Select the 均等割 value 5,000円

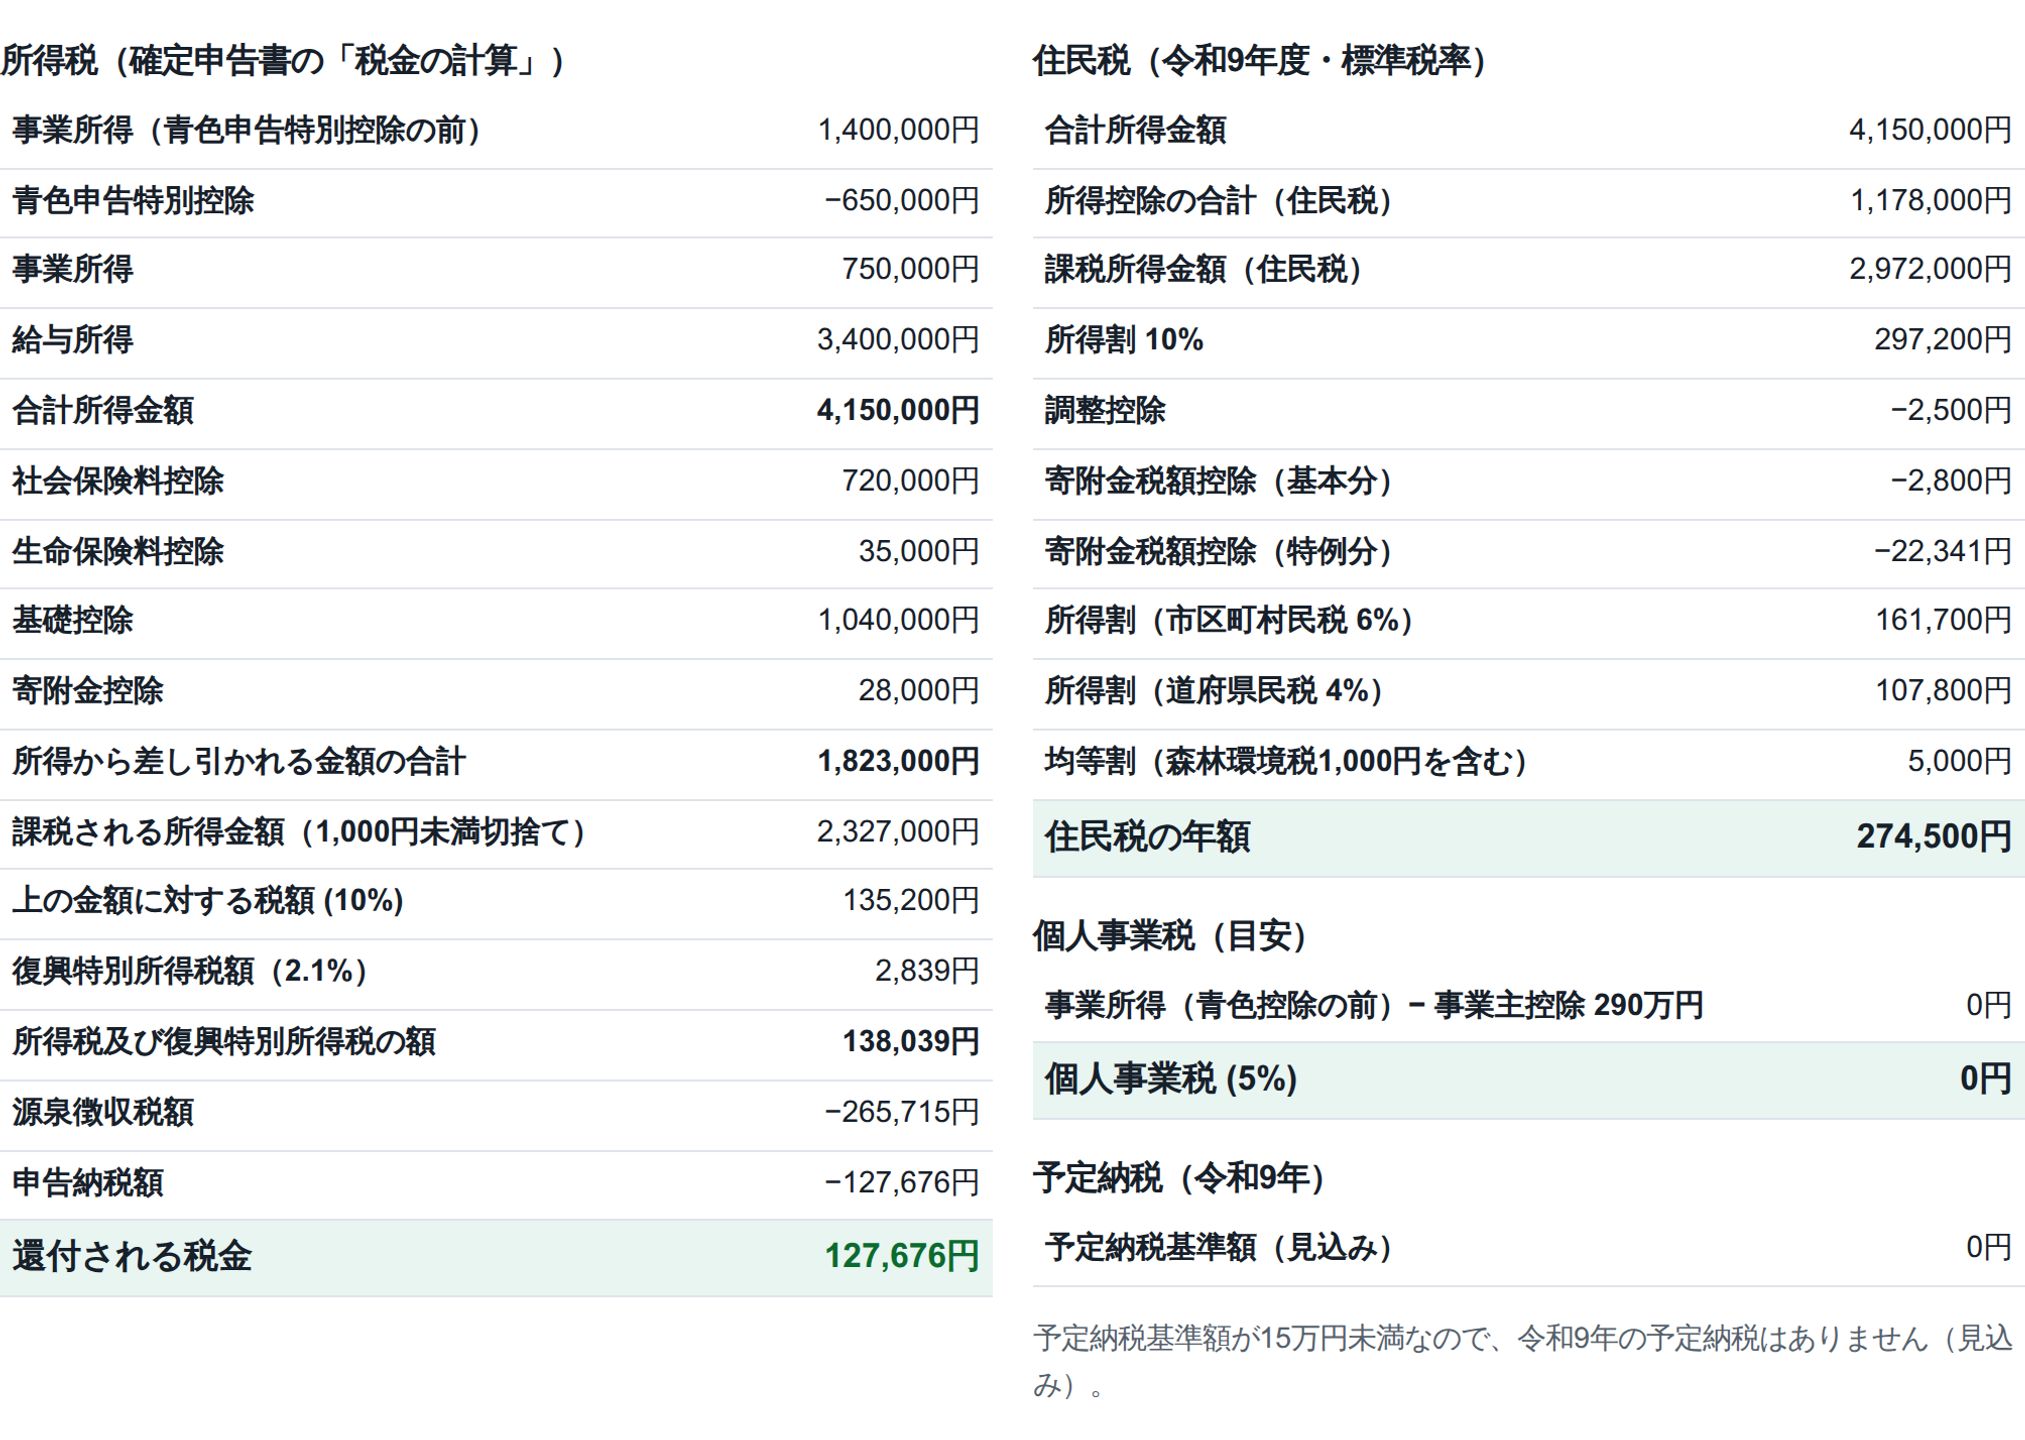pos(1959,761)
